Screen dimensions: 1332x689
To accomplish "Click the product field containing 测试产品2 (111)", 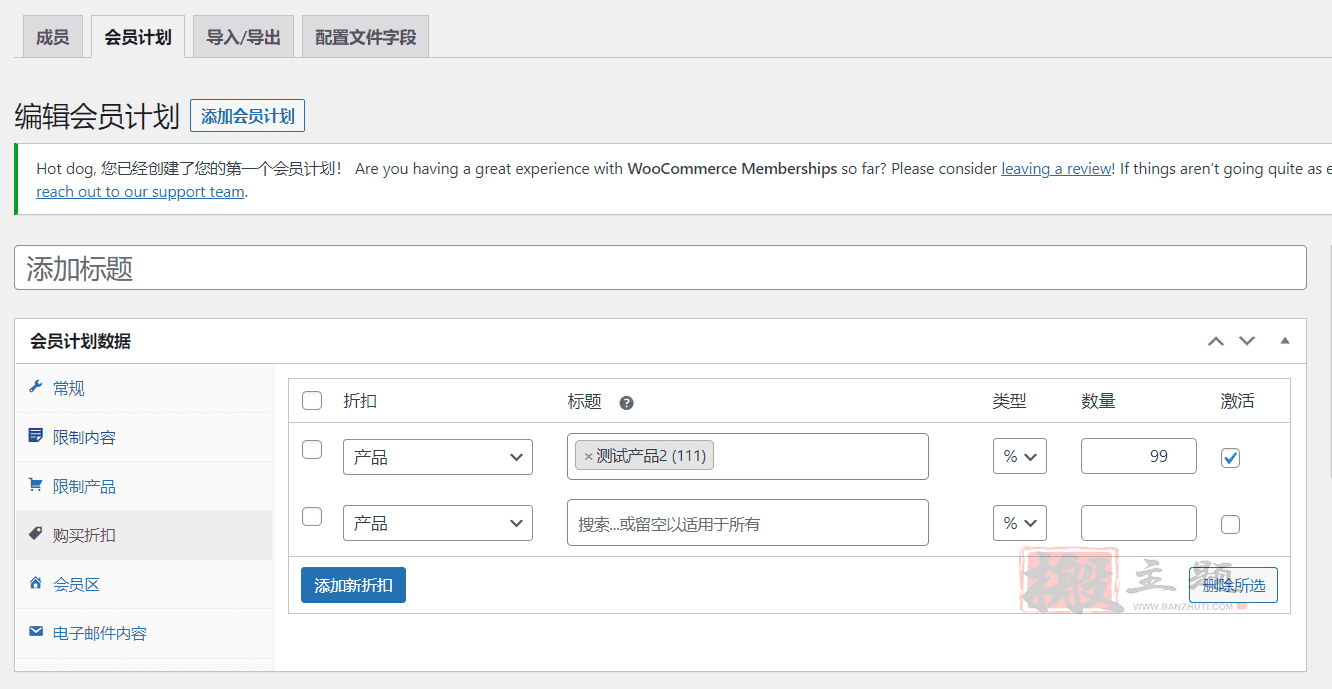I will tap(748, 456).
